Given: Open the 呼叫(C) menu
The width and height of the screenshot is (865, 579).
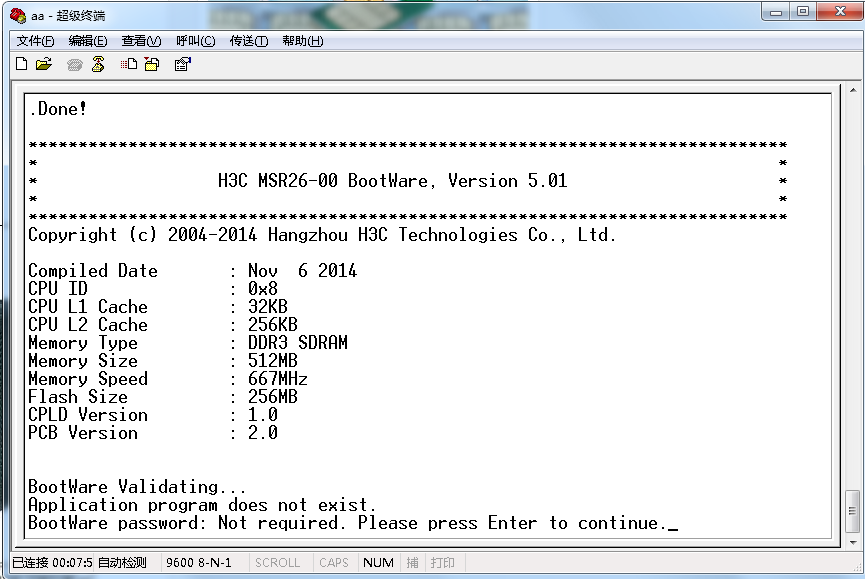Looking at the screenshot, I should pyautogui.click(x=195, y=41).
